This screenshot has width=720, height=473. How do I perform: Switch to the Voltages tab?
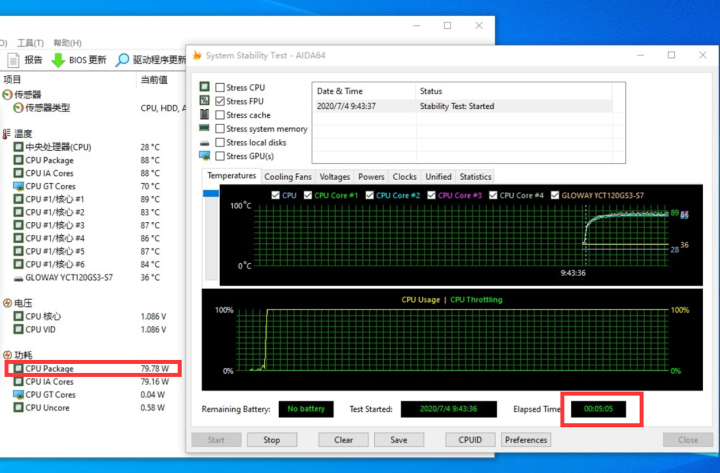pos(335,177)
